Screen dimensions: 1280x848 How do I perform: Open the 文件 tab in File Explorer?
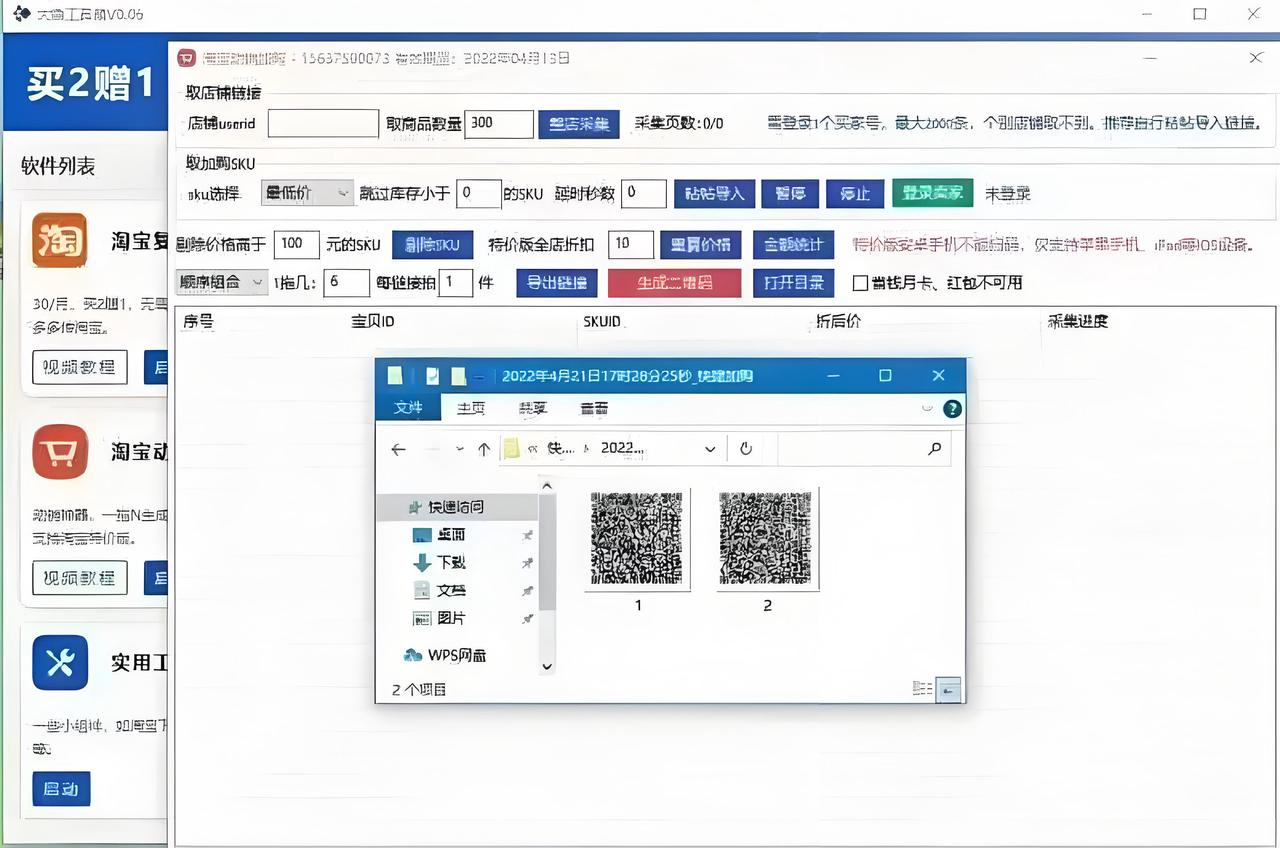[408, 408]
